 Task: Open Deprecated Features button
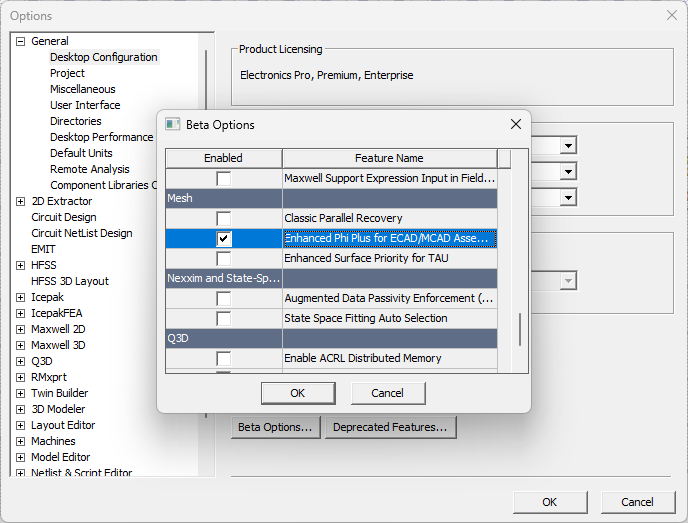pos(390,427)
